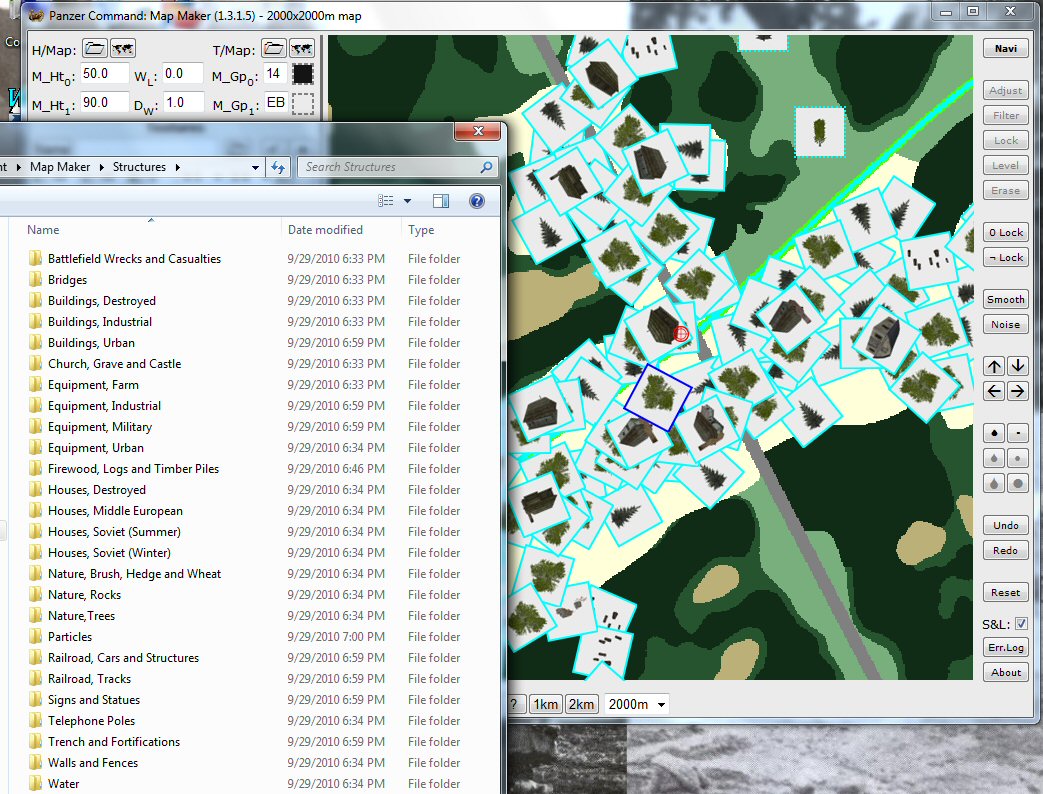Viewport: 1043px width, 794px height.
Task: Toggle the S&L checkbox
Action: click(x=1021, y=624)
